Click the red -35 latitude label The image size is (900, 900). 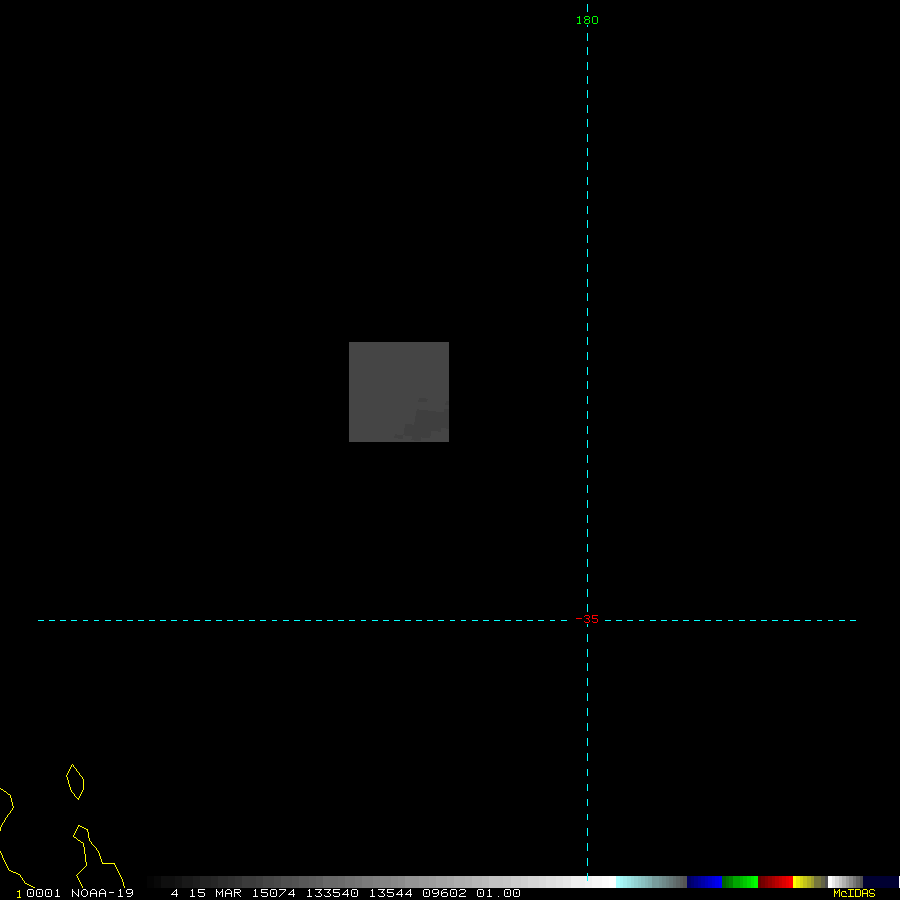coord(587,619)
